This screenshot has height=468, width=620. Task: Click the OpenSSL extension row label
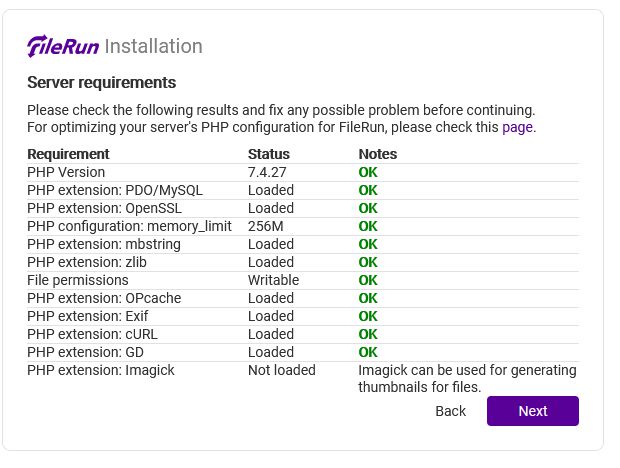pyautogui.click(x=110, y=208)
